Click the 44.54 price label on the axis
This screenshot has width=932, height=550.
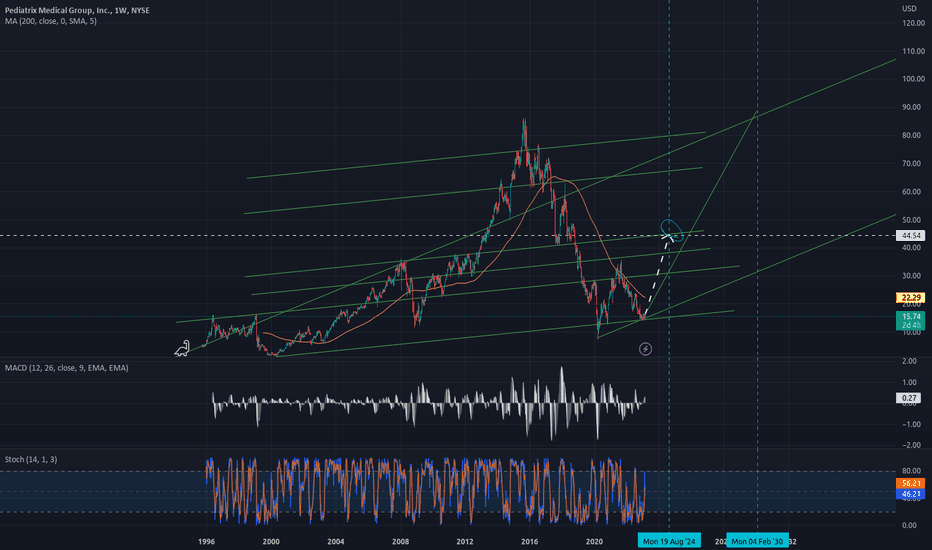pyautogui.click(x=911, y=235)
